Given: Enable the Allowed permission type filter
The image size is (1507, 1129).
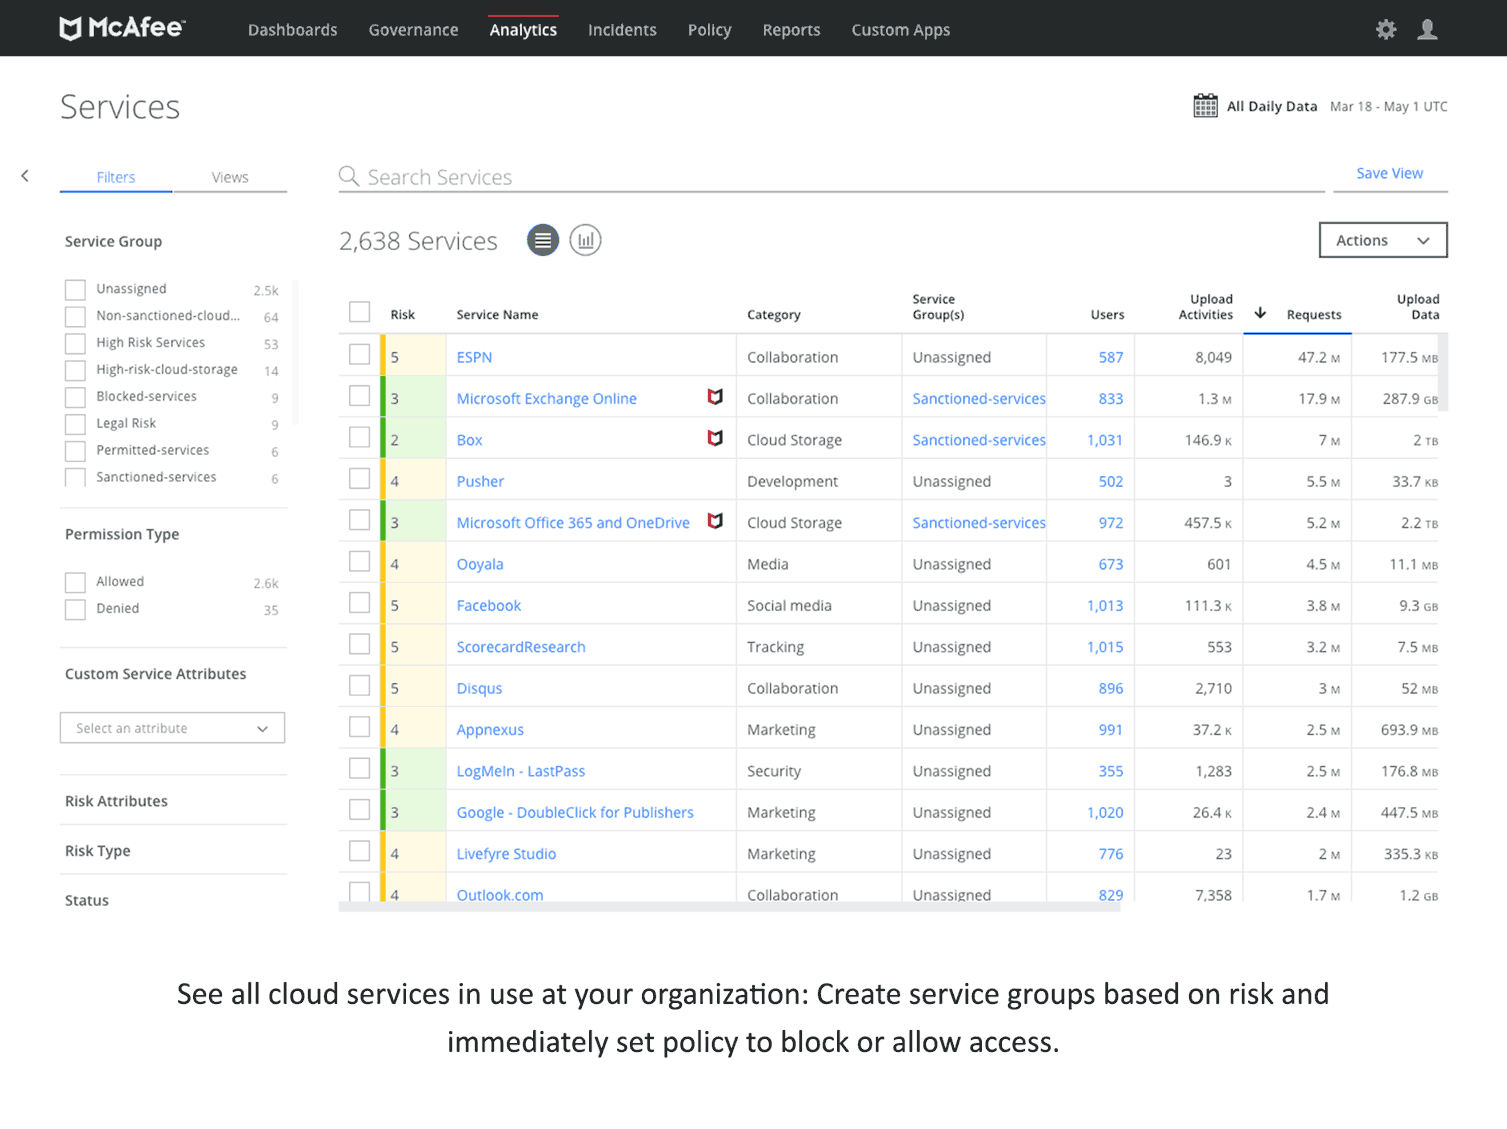Looking at the screenshot, I should coord(75,583).
